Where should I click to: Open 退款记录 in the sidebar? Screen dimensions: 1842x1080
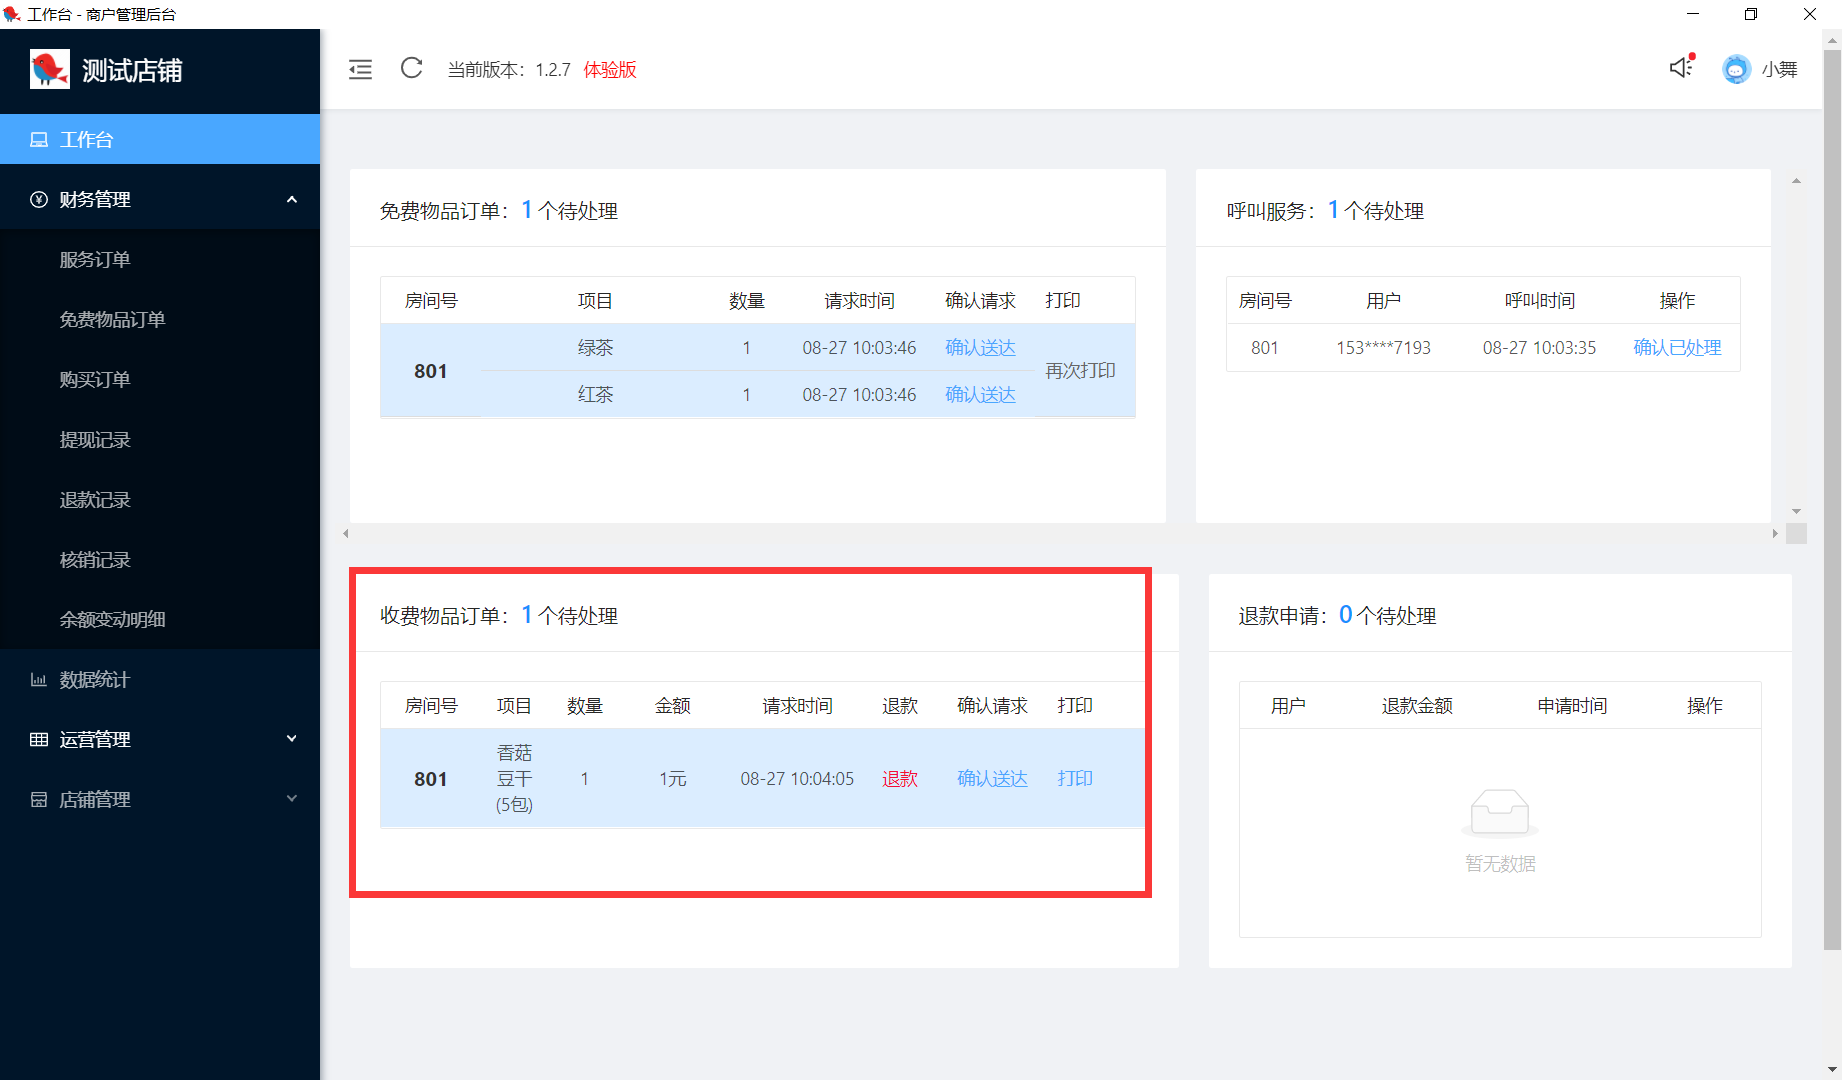[95, 500]
